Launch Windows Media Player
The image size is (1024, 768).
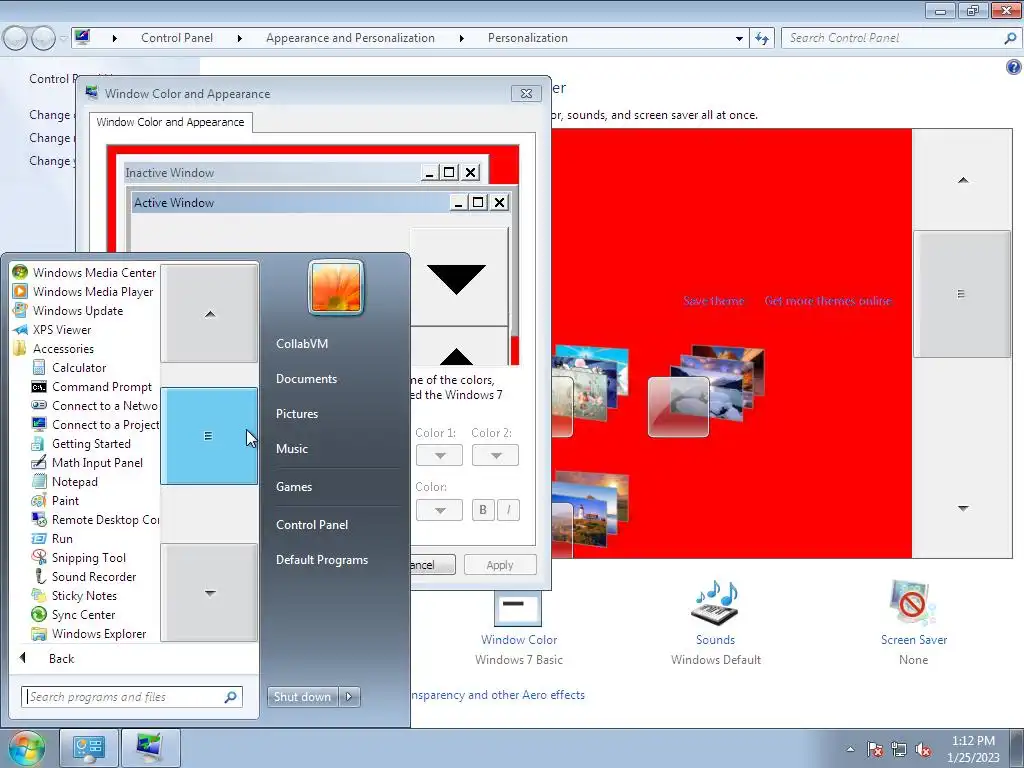point(84,291)
